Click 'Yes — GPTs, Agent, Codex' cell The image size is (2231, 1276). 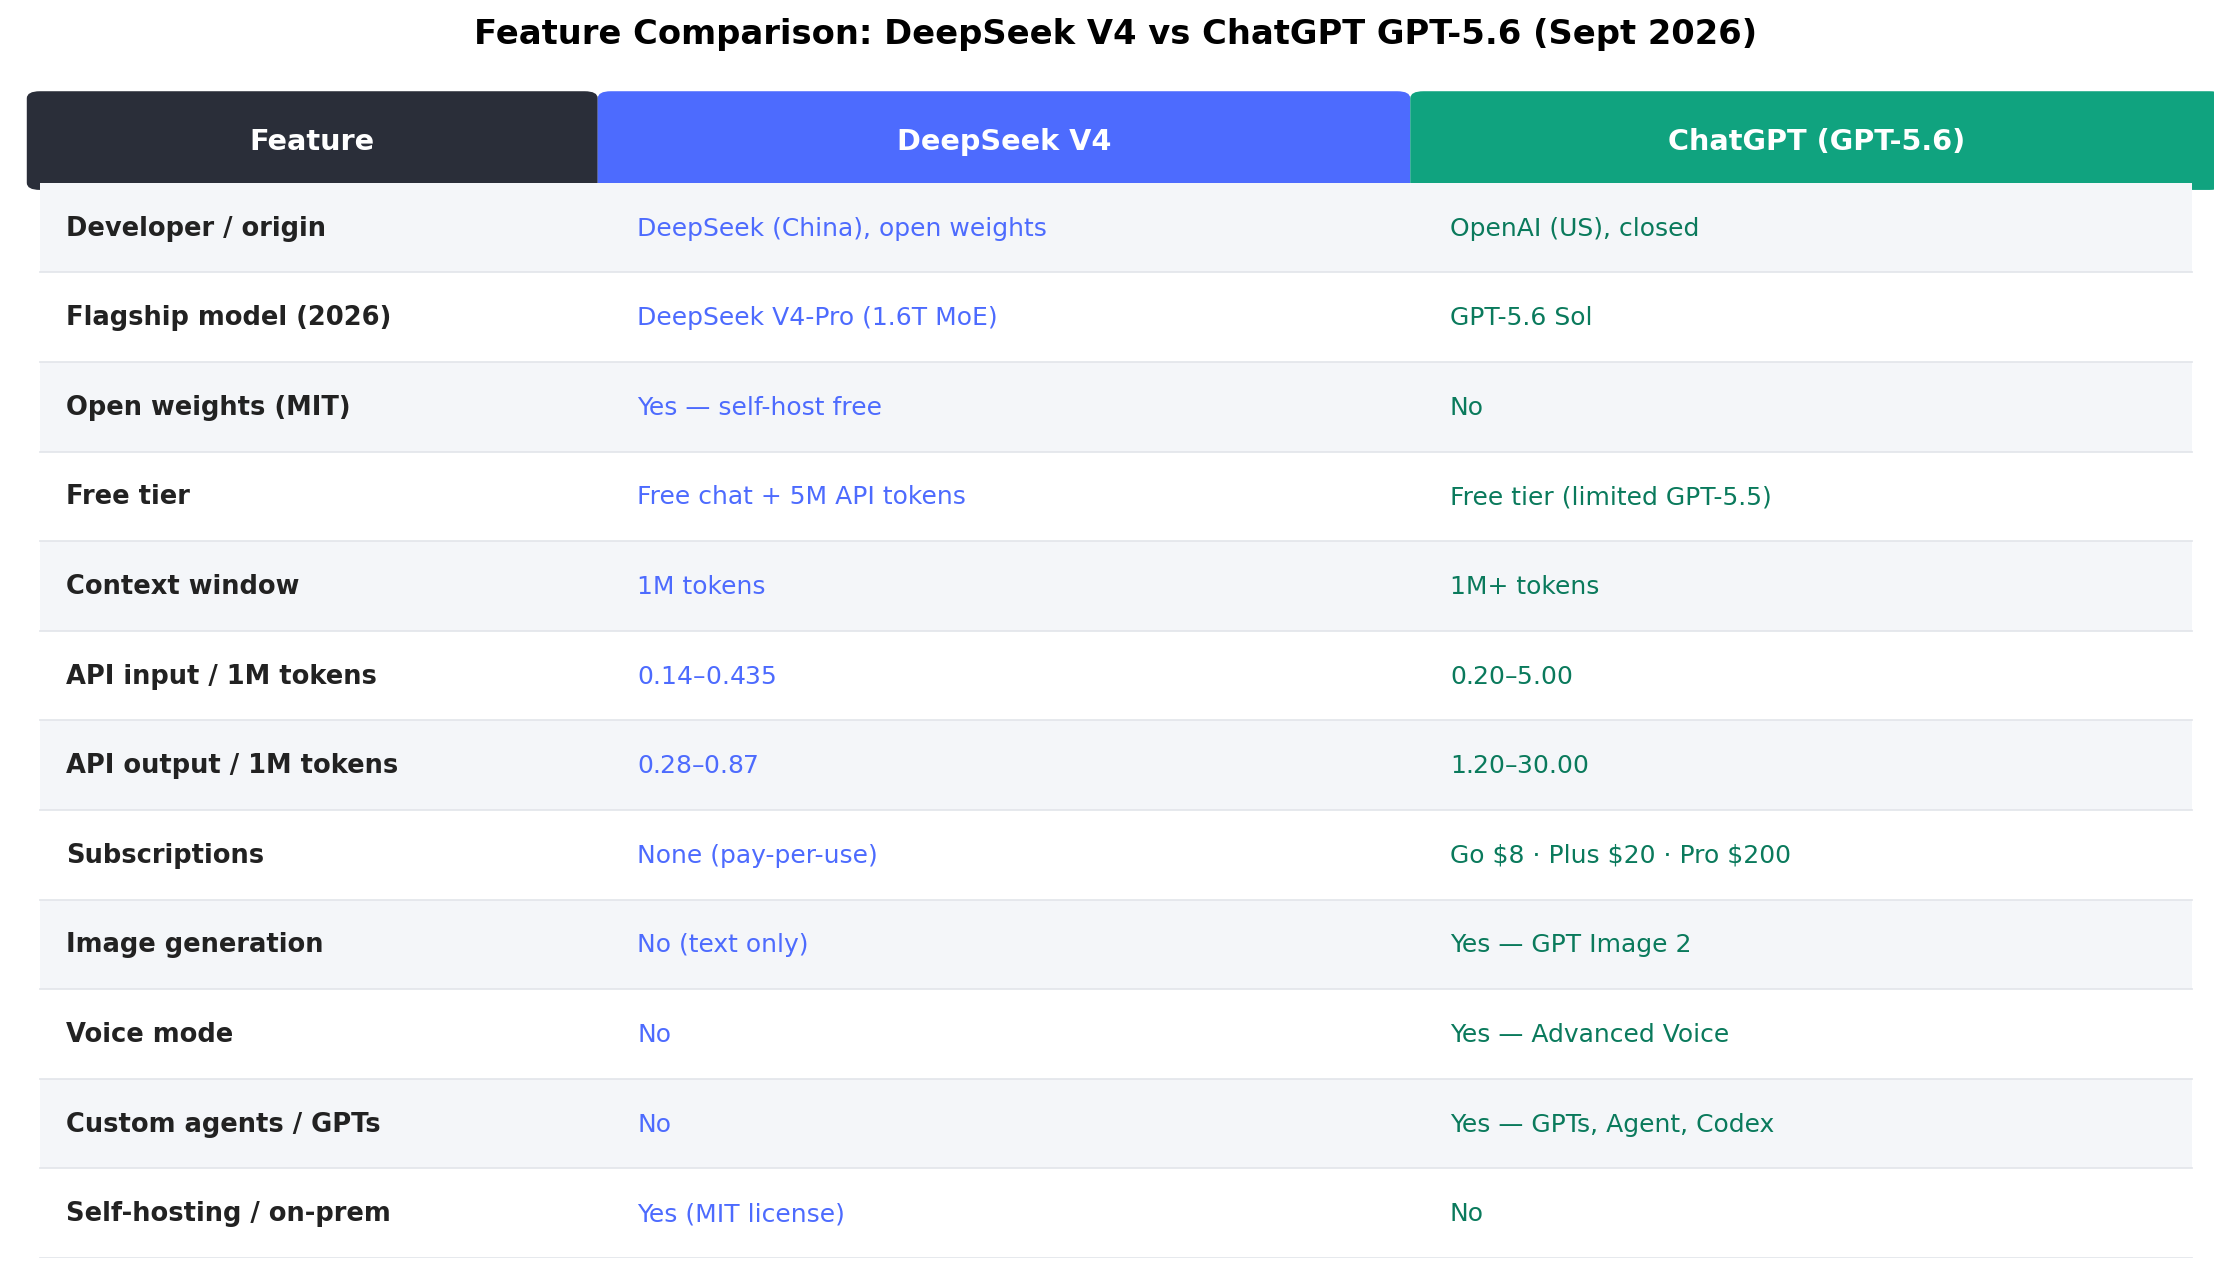(x=1612, y=1124)
